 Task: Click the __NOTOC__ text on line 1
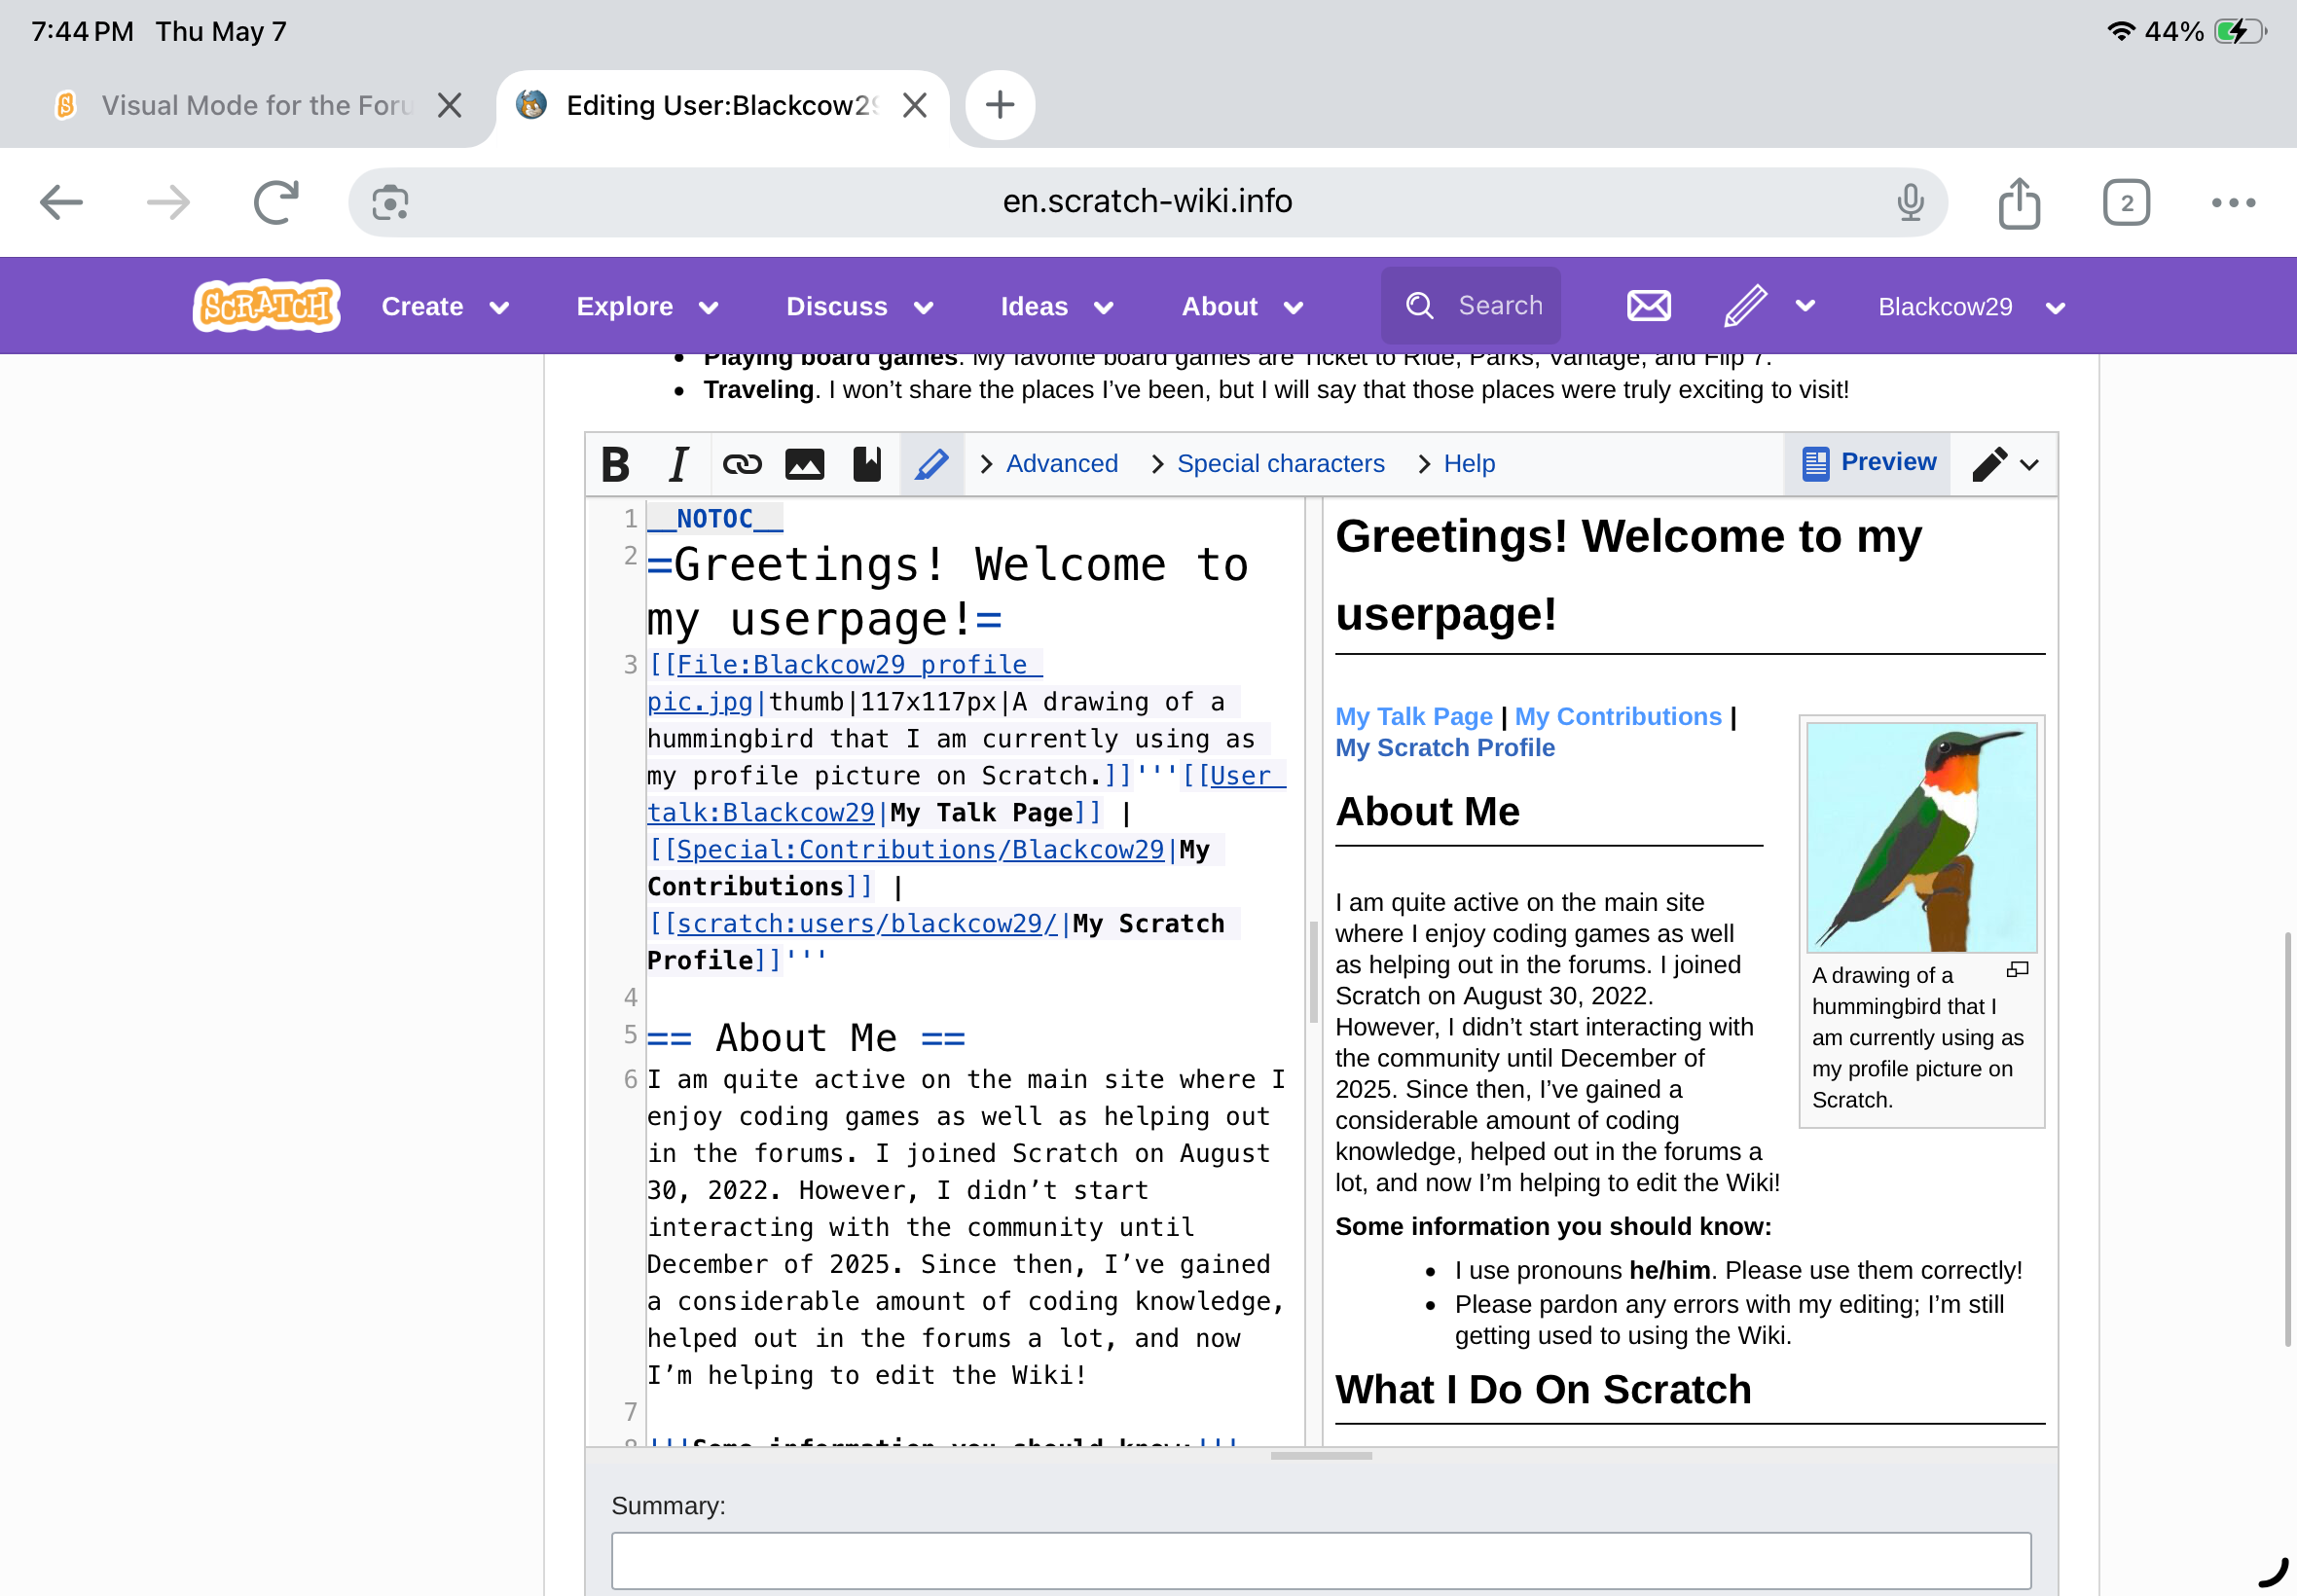point(715,519)
